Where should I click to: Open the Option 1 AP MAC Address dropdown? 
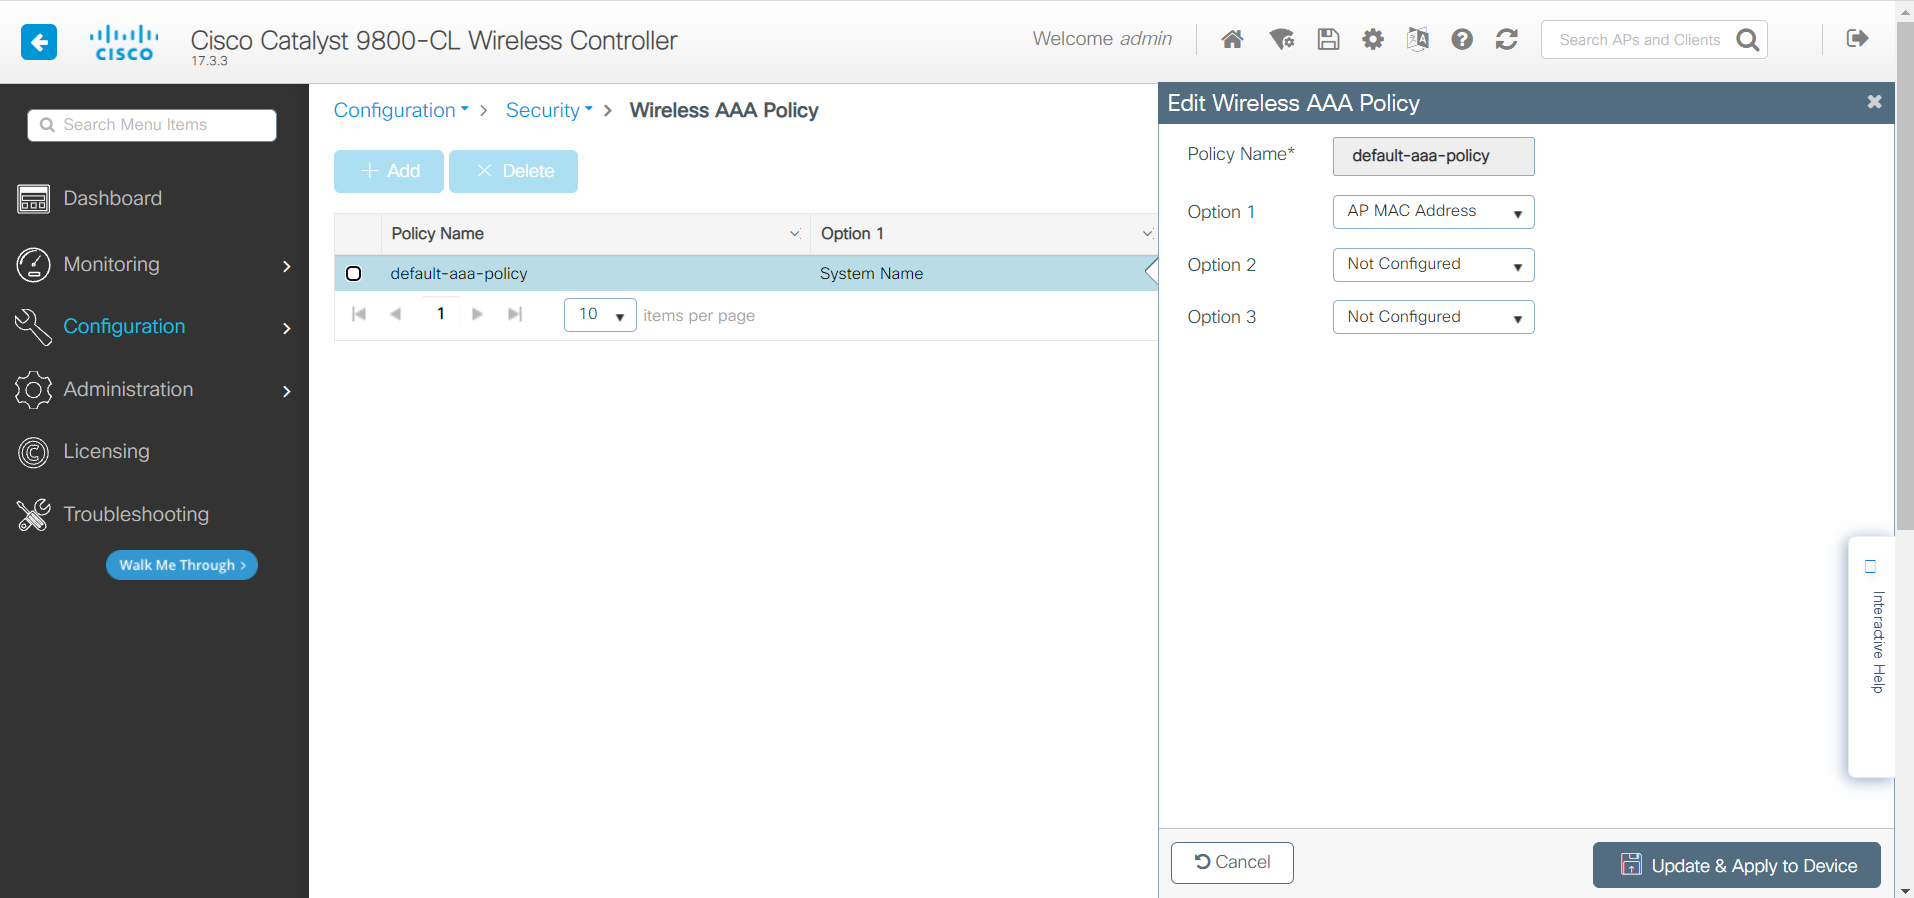1433,212
